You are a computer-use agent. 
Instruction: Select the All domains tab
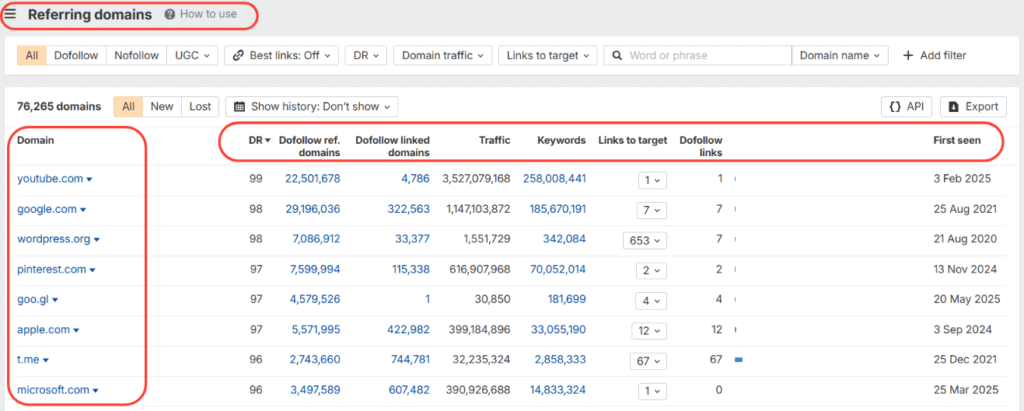pos(128,107)
